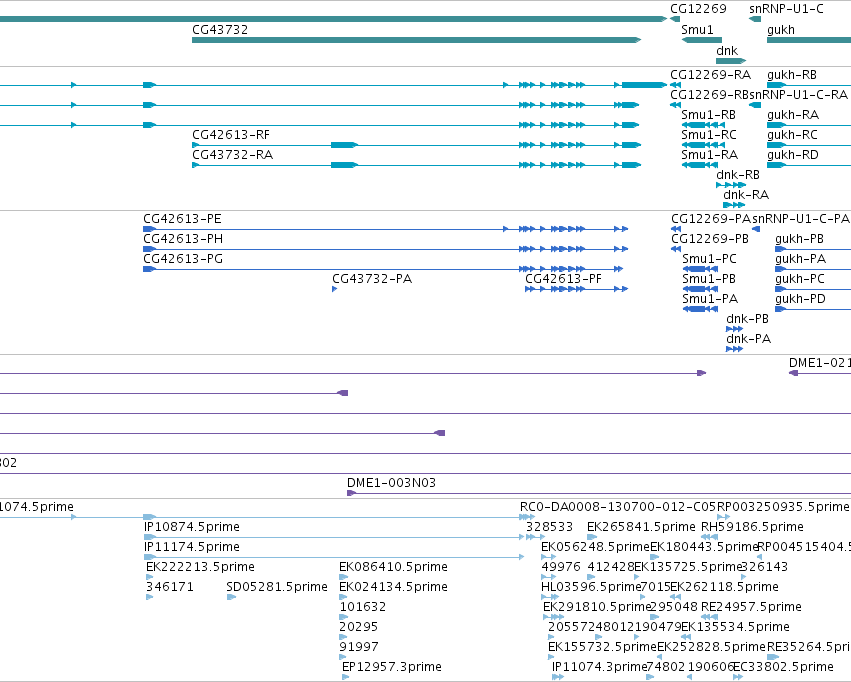Choose EST label 91997

coord(359,647)
